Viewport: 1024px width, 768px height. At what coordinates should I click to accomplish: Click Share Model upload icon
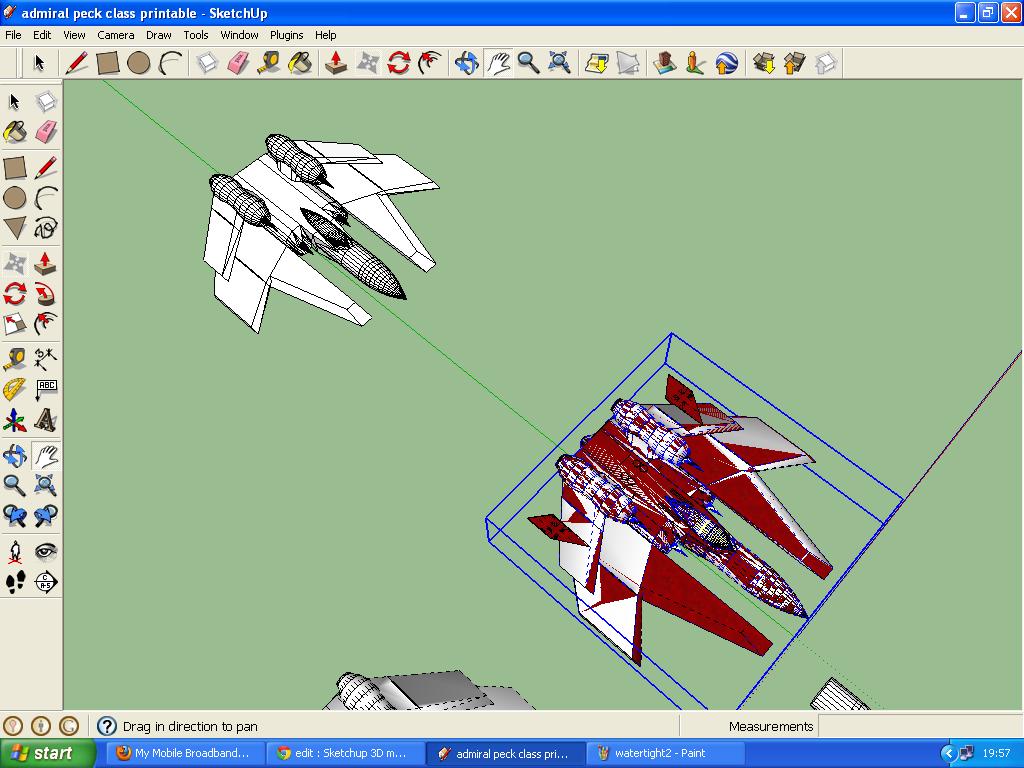pyautogui.click(x=795, y=63)
